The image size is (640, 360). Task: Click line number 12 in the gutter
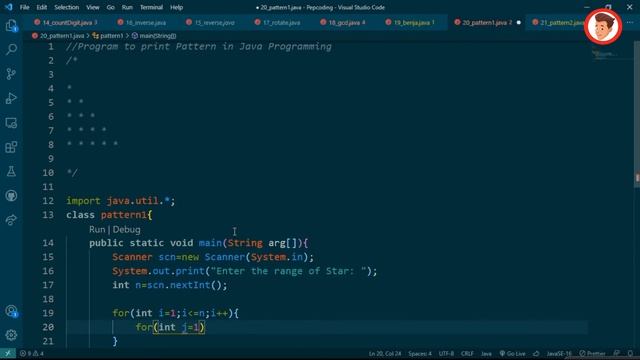coord(48,201)
